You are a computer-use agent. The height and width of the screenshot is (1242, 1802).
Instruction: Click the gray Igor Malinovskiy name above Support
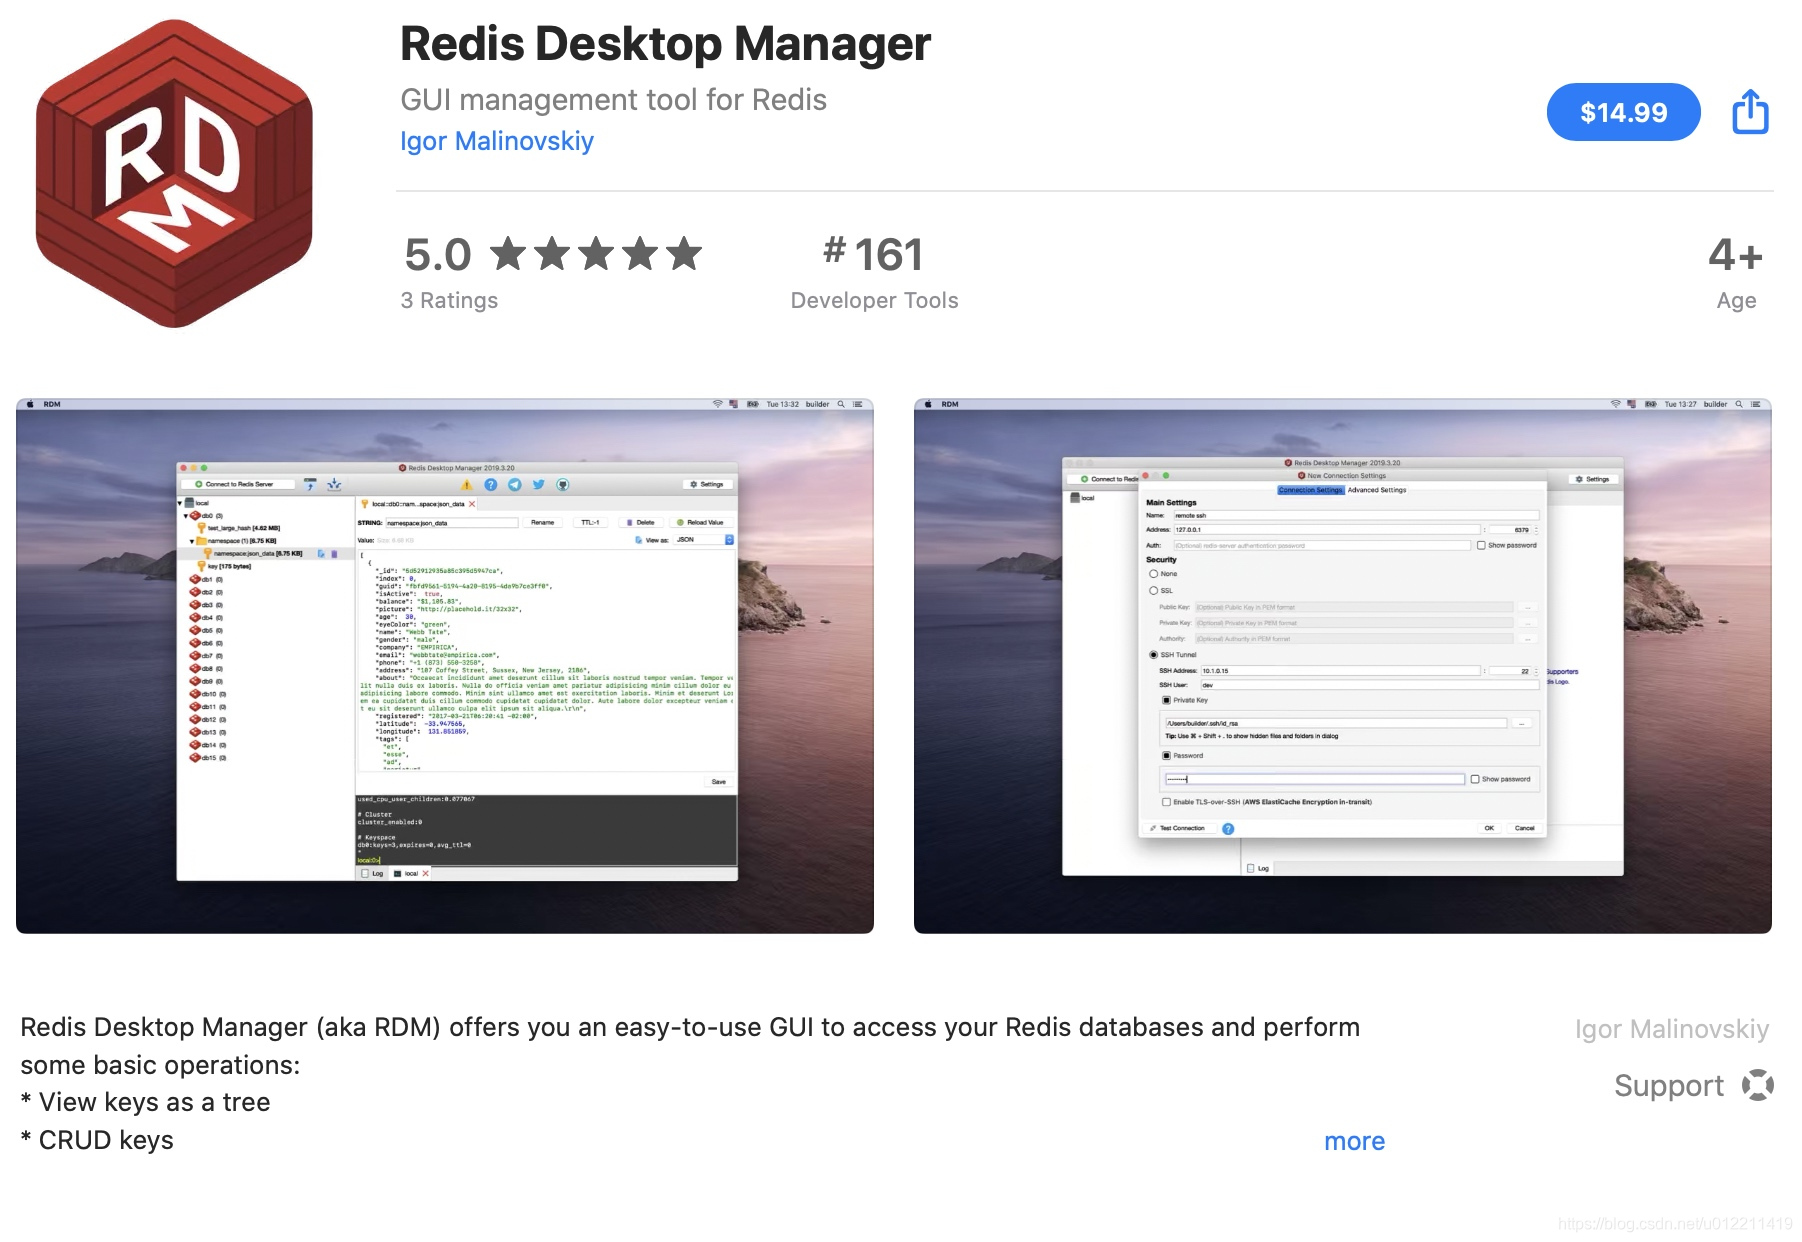(1671, 1029)
